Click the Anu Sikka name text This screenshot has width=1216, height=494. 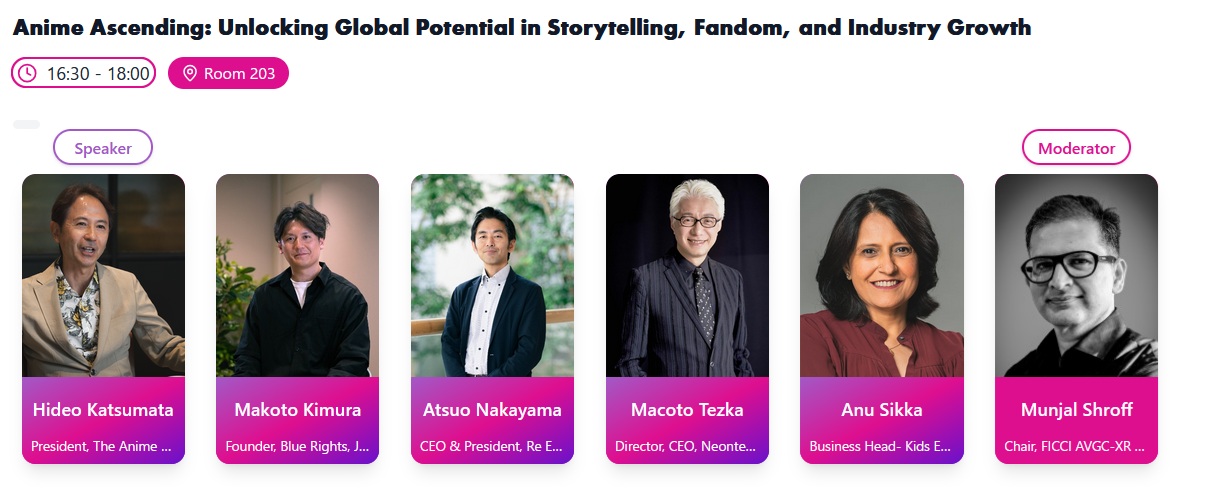point(882,410)
